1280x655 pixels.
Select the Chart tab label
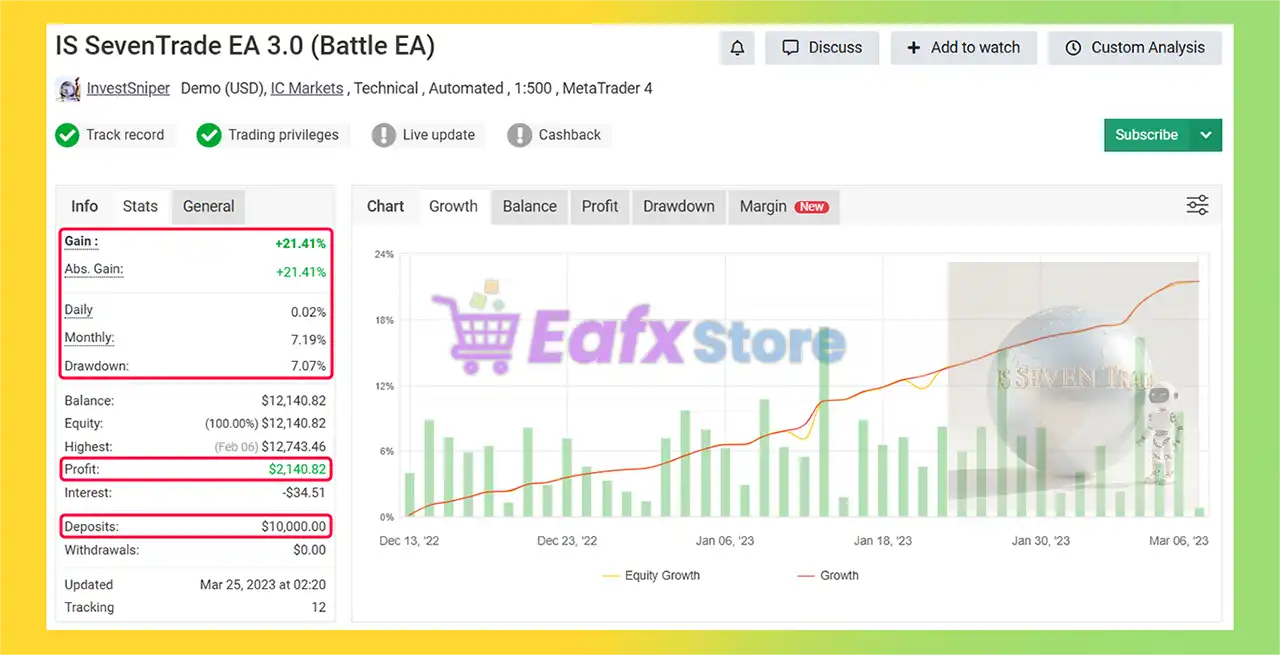[385, 206]
